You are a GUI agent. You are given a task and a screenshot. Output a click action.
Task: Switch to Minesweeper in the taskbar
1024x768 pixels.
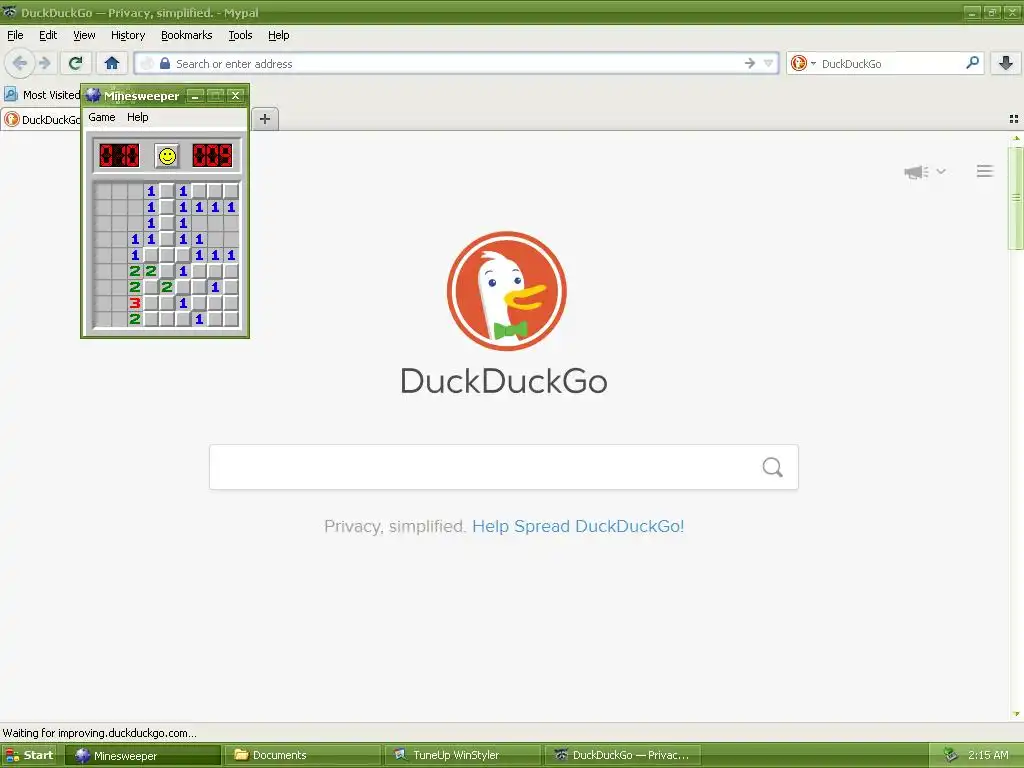tap(143, 756)
